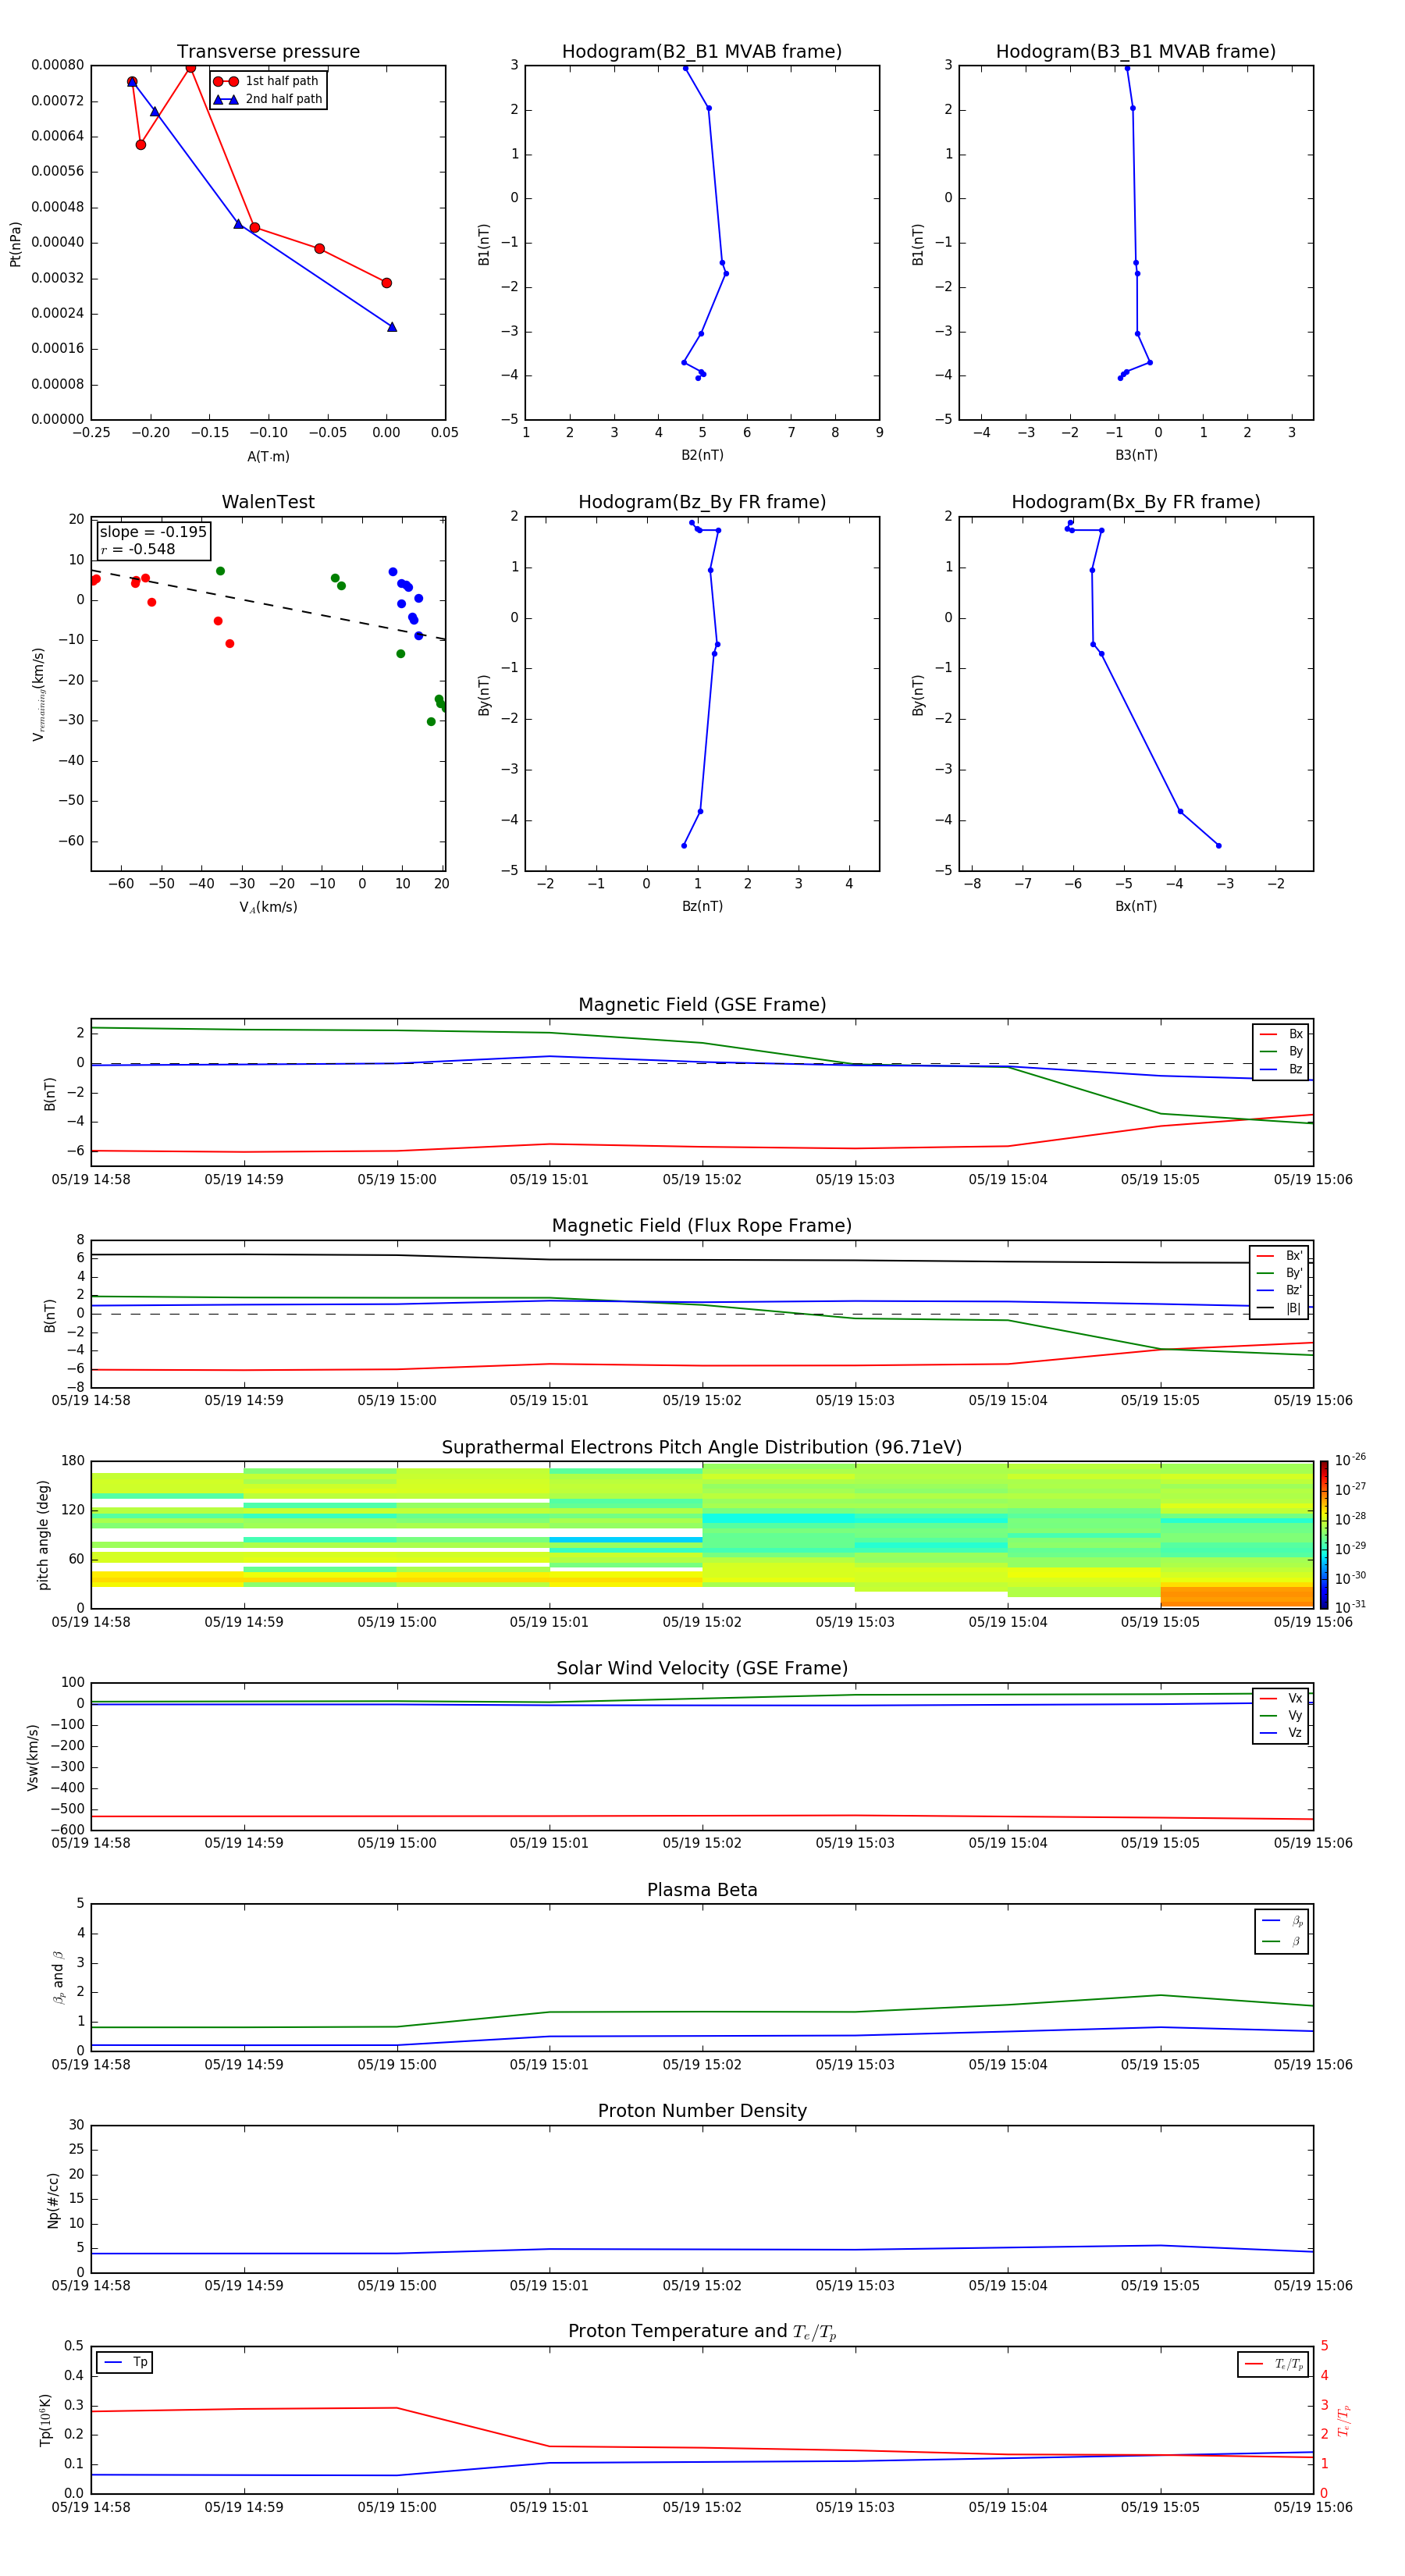
Task: Click the "Hodogram(Bx_By FR frame)" title
Action: [1136, 502]
